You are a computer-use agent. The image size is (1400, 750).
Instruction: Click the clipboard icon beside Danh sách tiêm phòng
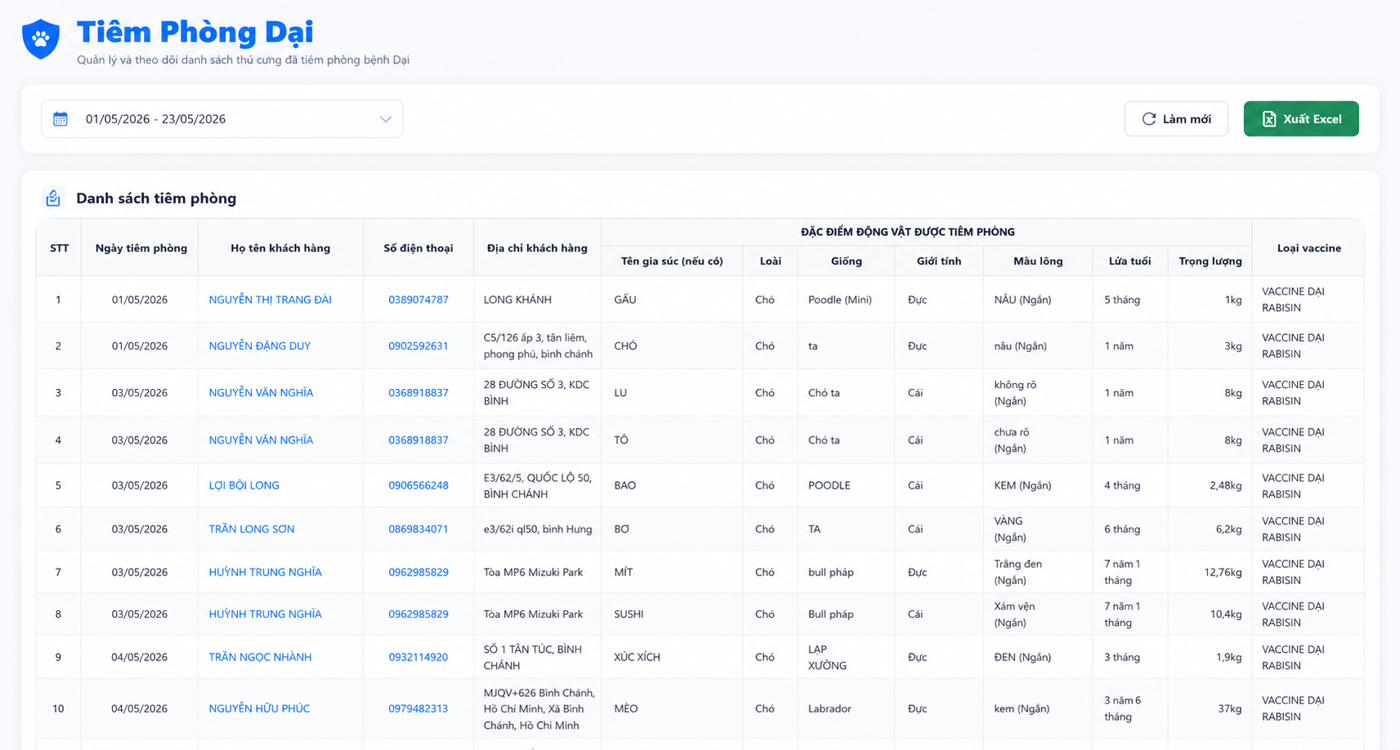click(x=54, y=198)
